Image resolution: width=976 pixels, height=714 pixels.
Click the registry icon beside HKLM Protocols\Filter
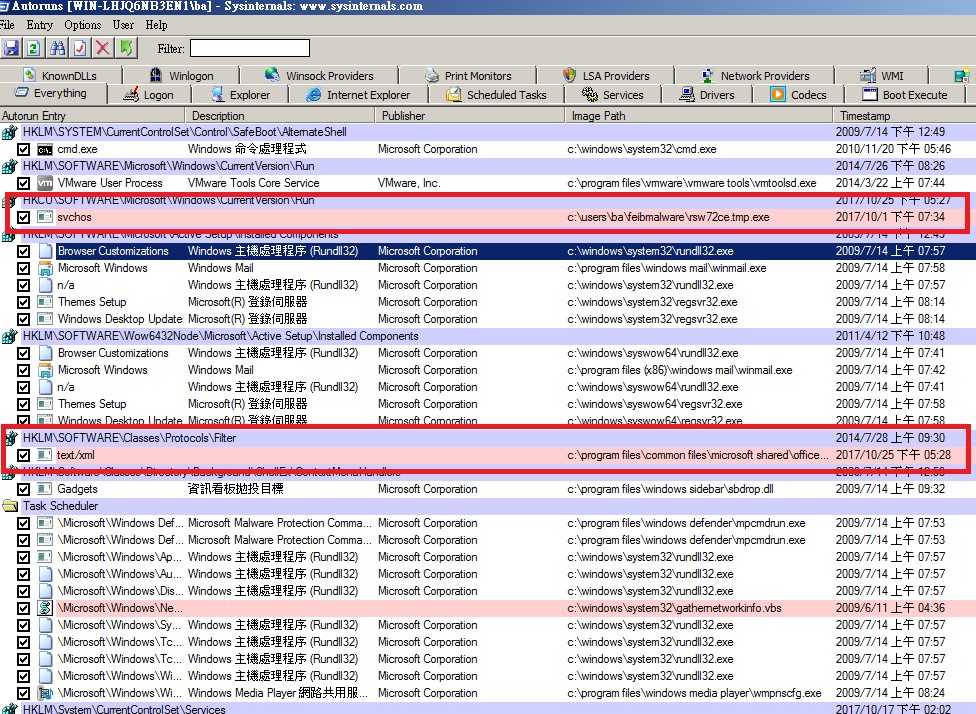tap(9, 438)
